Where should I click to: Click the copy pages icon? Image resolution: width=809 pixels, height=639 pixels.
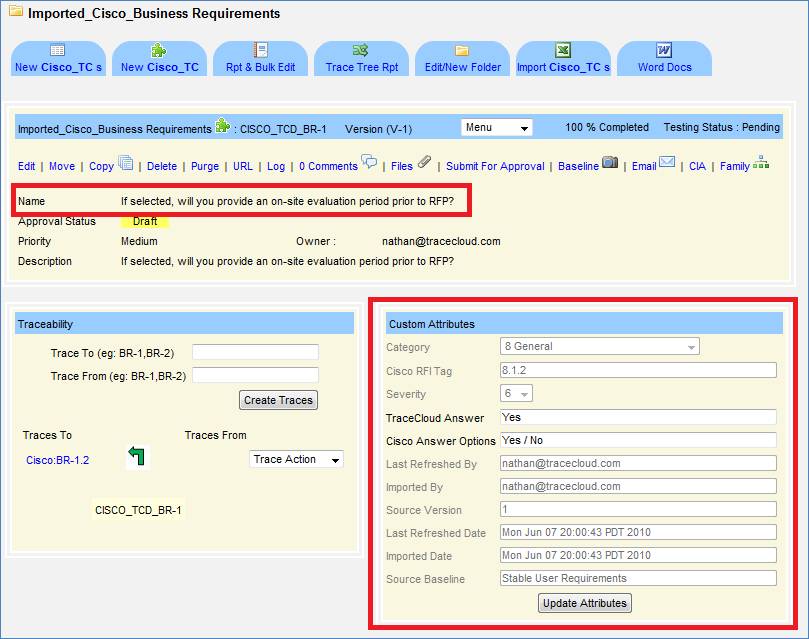(125, 162)
